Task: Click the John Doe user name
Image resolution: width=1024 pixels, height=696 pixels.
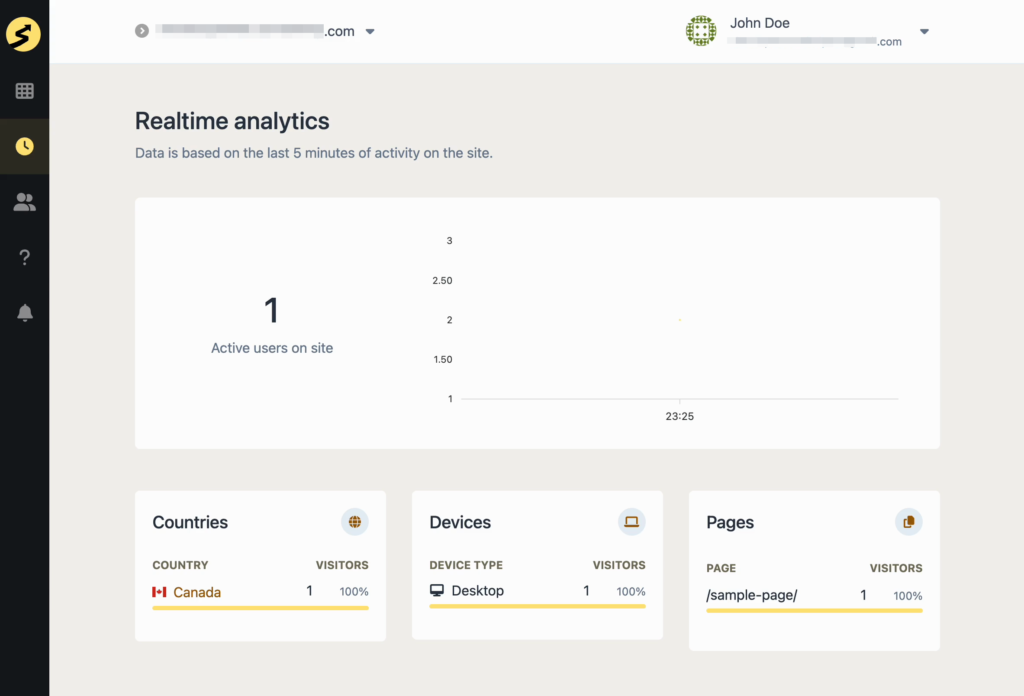Action: [760, 23]
